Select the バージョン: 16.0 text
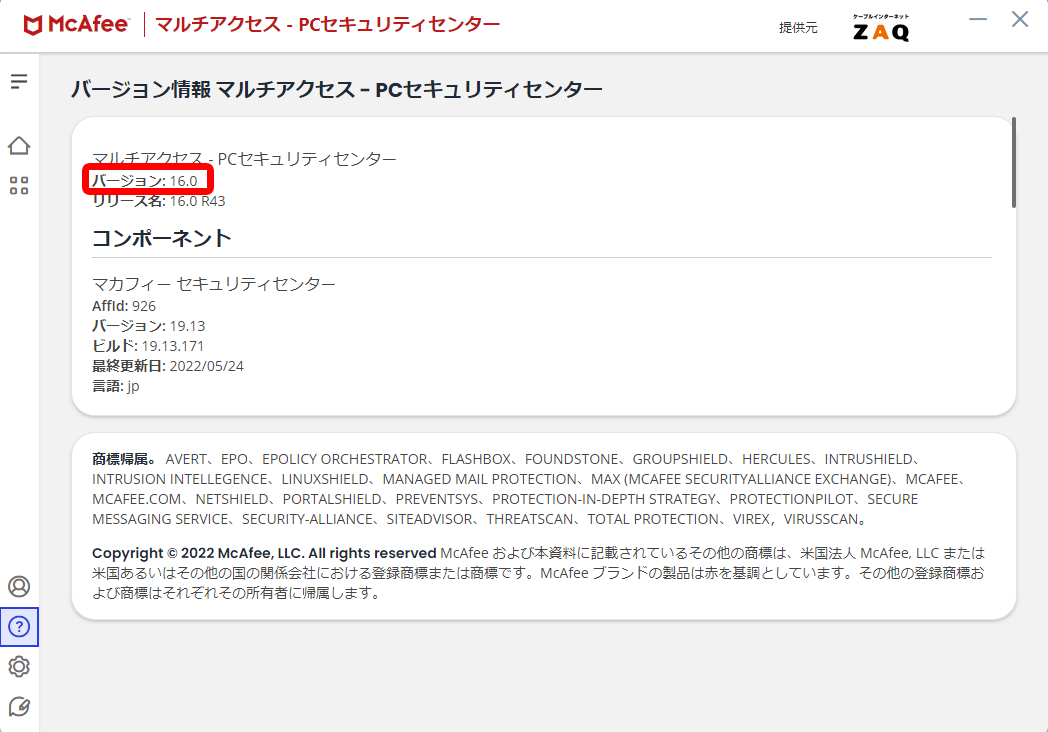The width and height of the screenshot is (1048, 732). click(144, 180)
